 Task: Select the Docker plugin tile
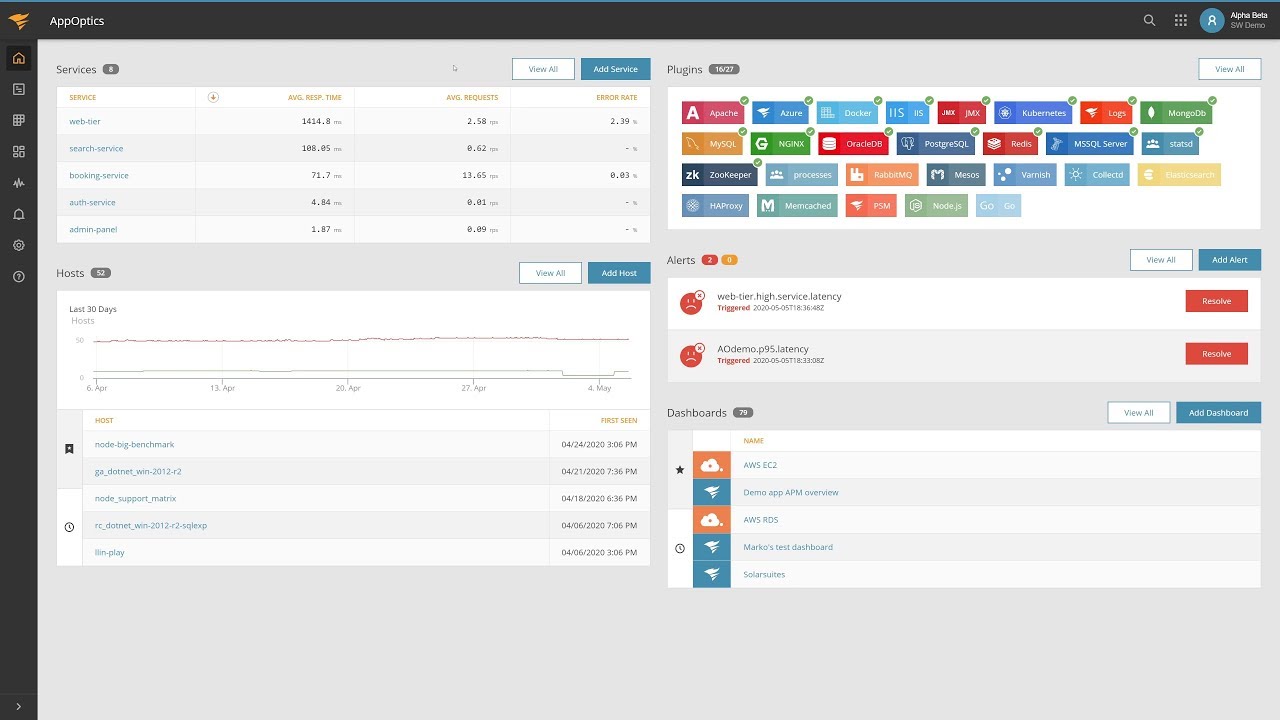[847, 113]
